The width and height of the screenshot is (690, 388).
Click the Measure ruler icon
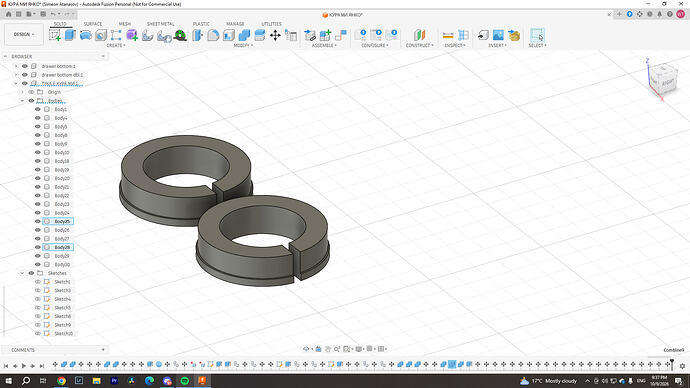tap(448, 35)
